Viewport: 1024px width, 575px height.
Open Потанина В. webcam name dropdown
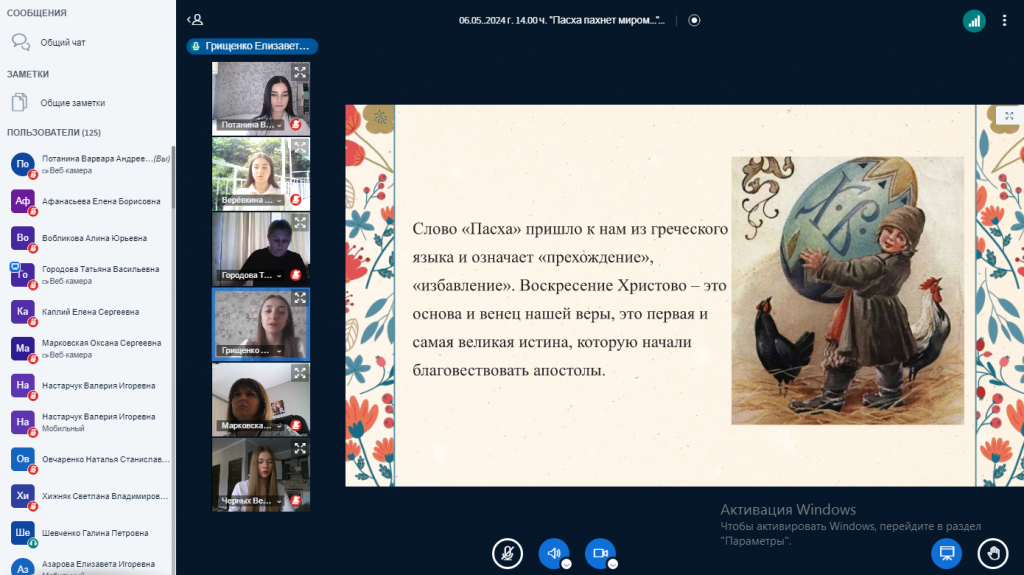pos(251,125)
